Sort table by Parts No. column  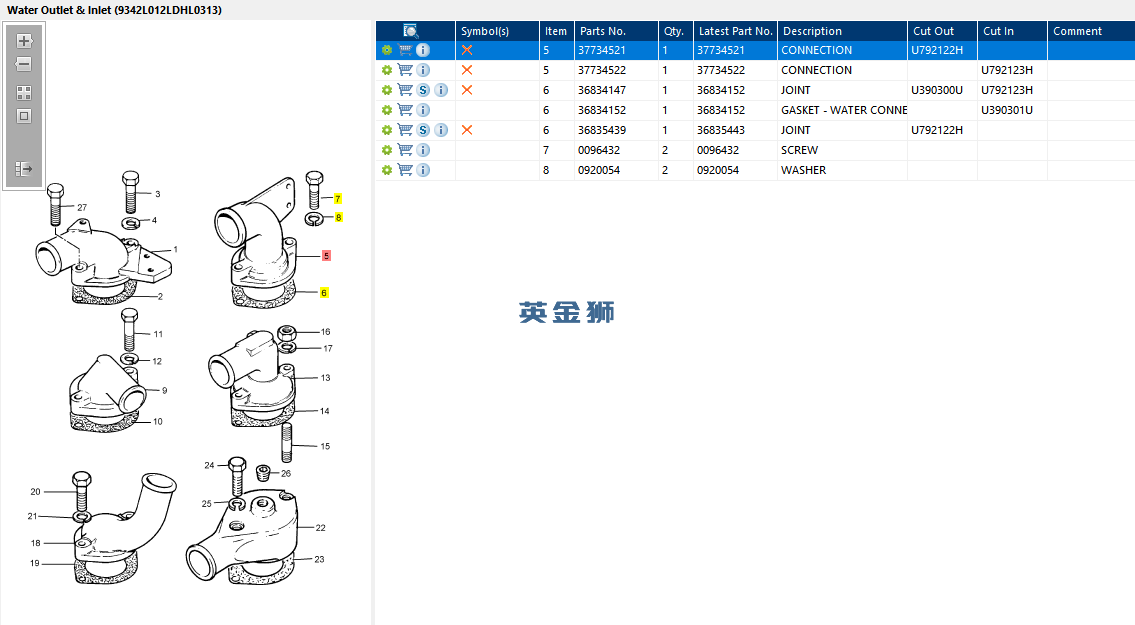(x=603, y=31)
